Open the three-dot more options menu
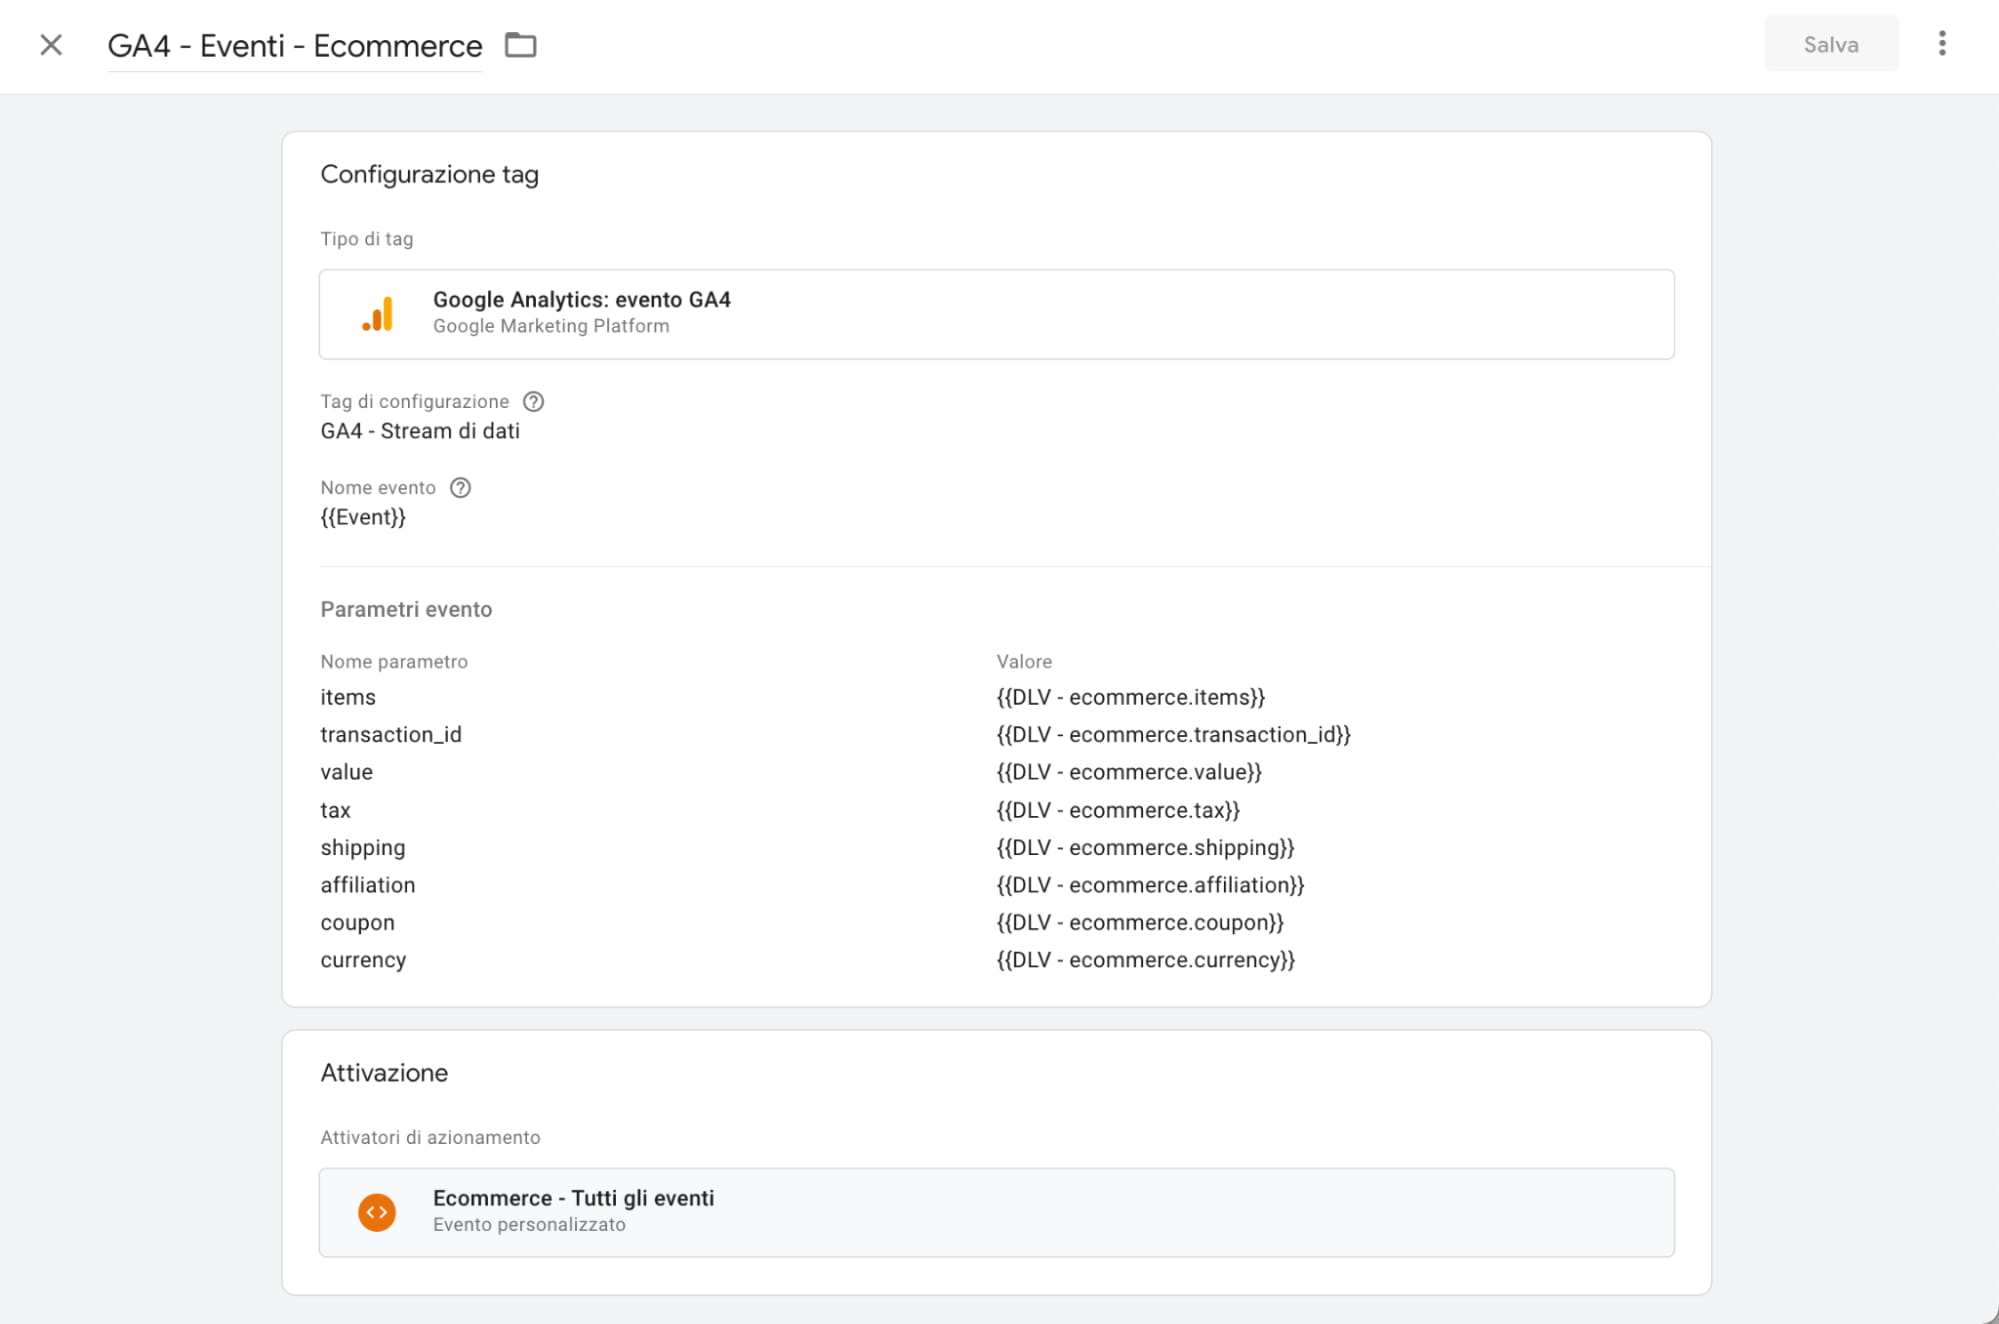This screenshot has width=1999, height=1324. (x=1941, y=44)
